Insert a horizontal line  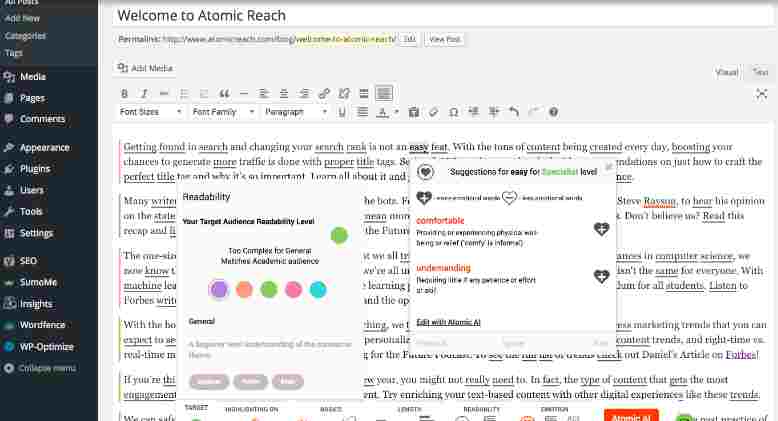(244, 93)
